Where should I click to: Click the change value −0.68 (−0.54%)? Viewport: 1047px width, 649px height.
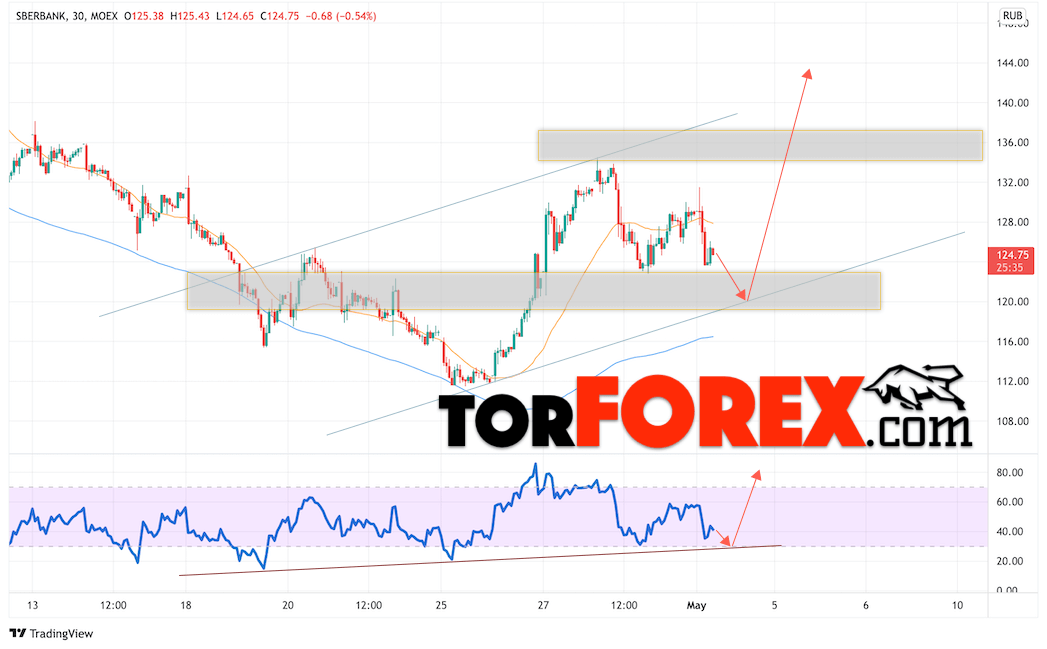[341, 16]
